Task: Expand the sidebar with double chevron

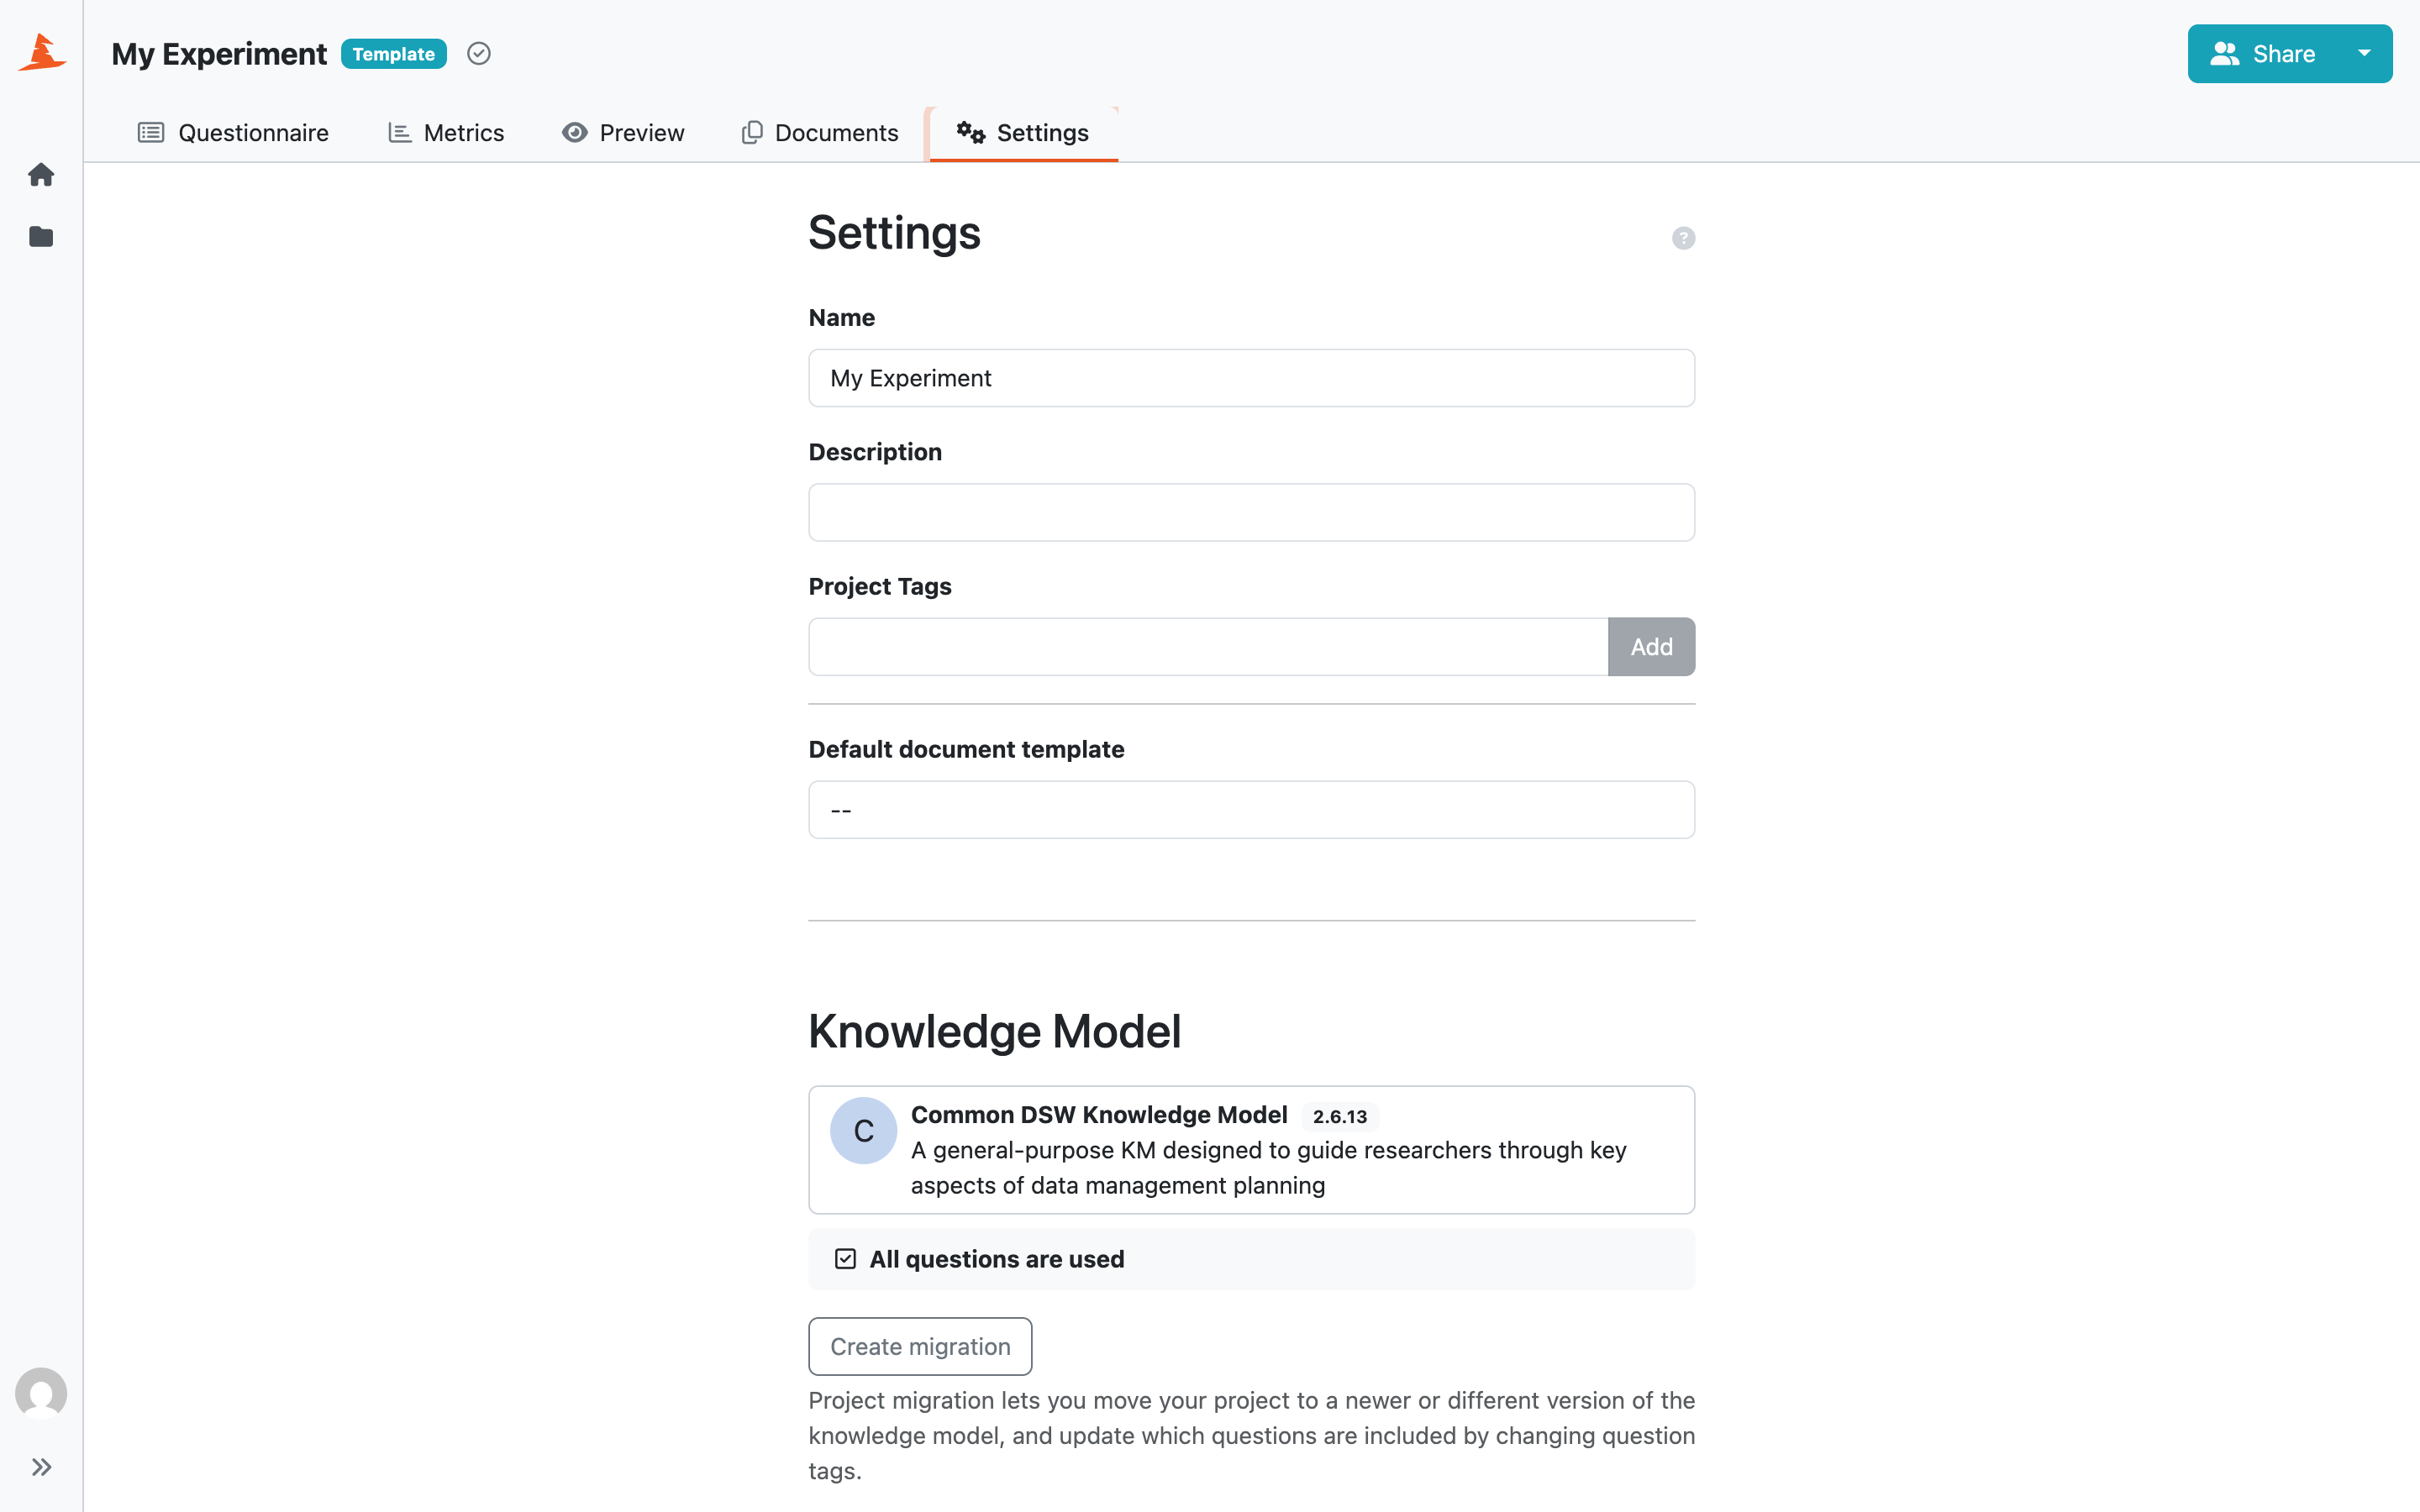Action: pos(41,1467)
